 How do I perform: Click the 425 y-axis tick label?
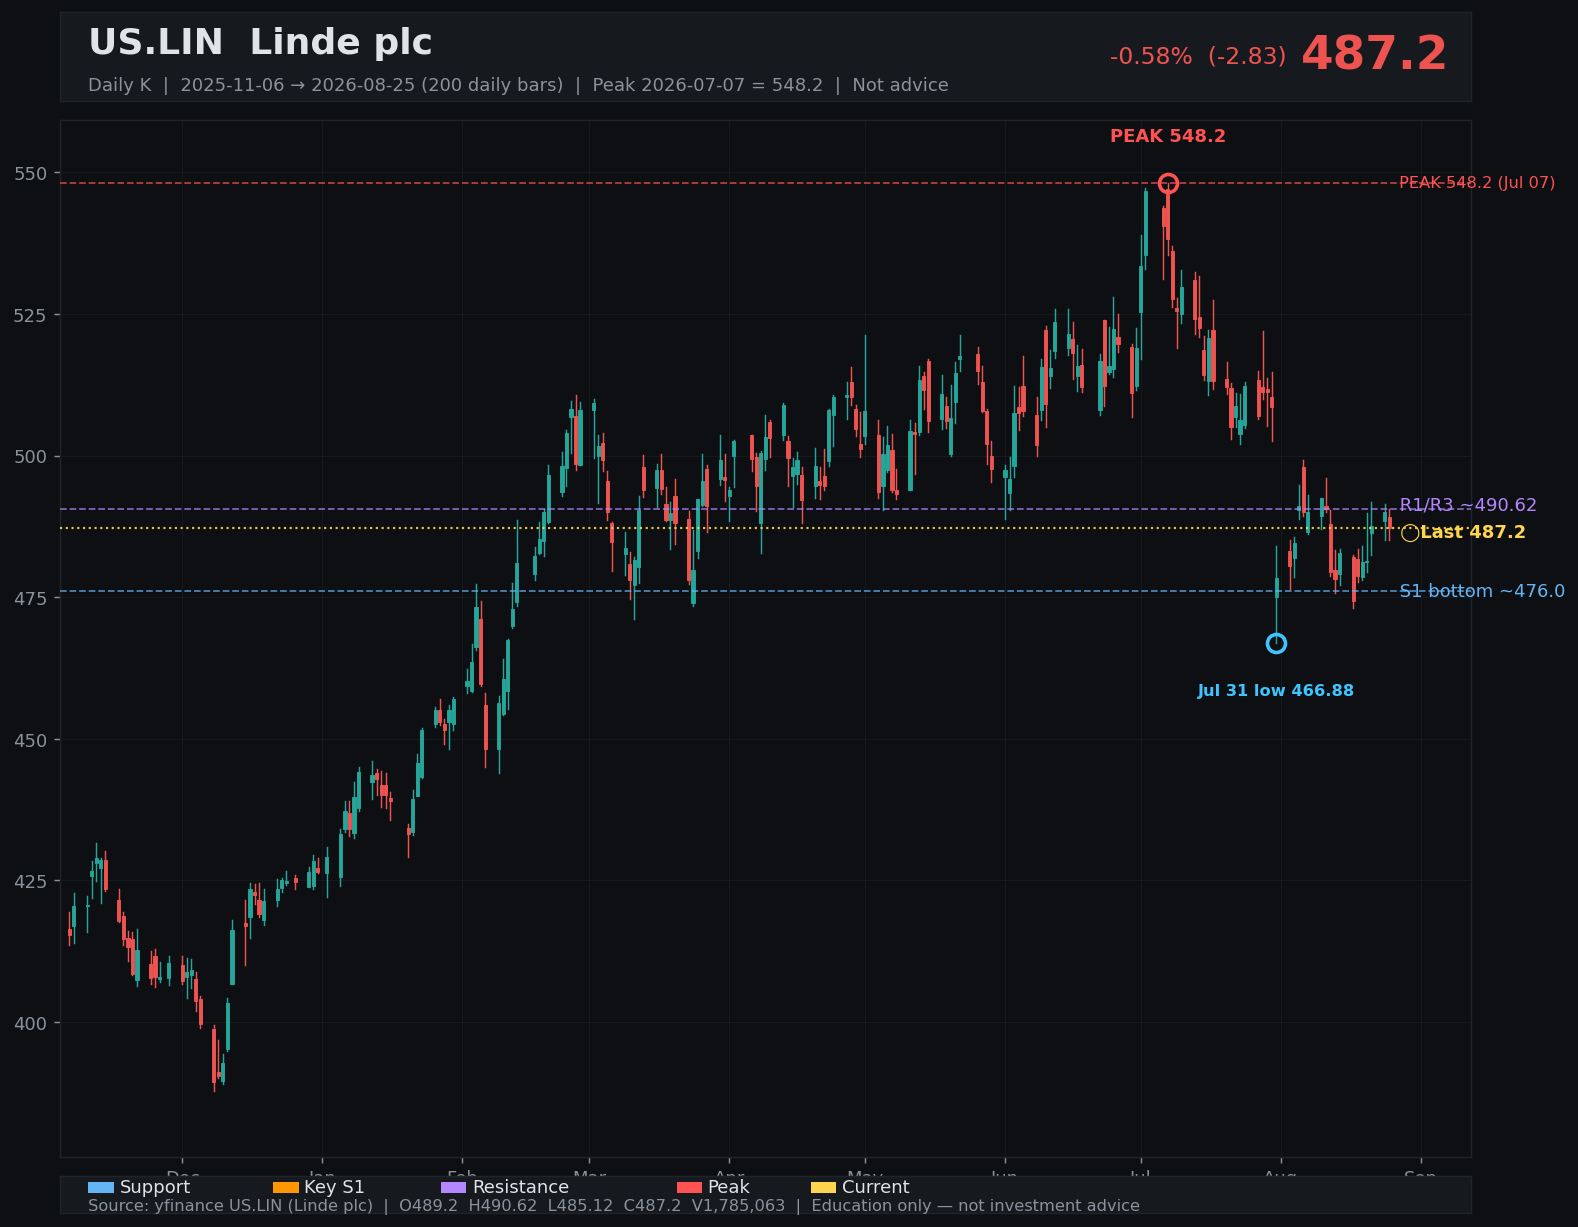pos(30,882)
